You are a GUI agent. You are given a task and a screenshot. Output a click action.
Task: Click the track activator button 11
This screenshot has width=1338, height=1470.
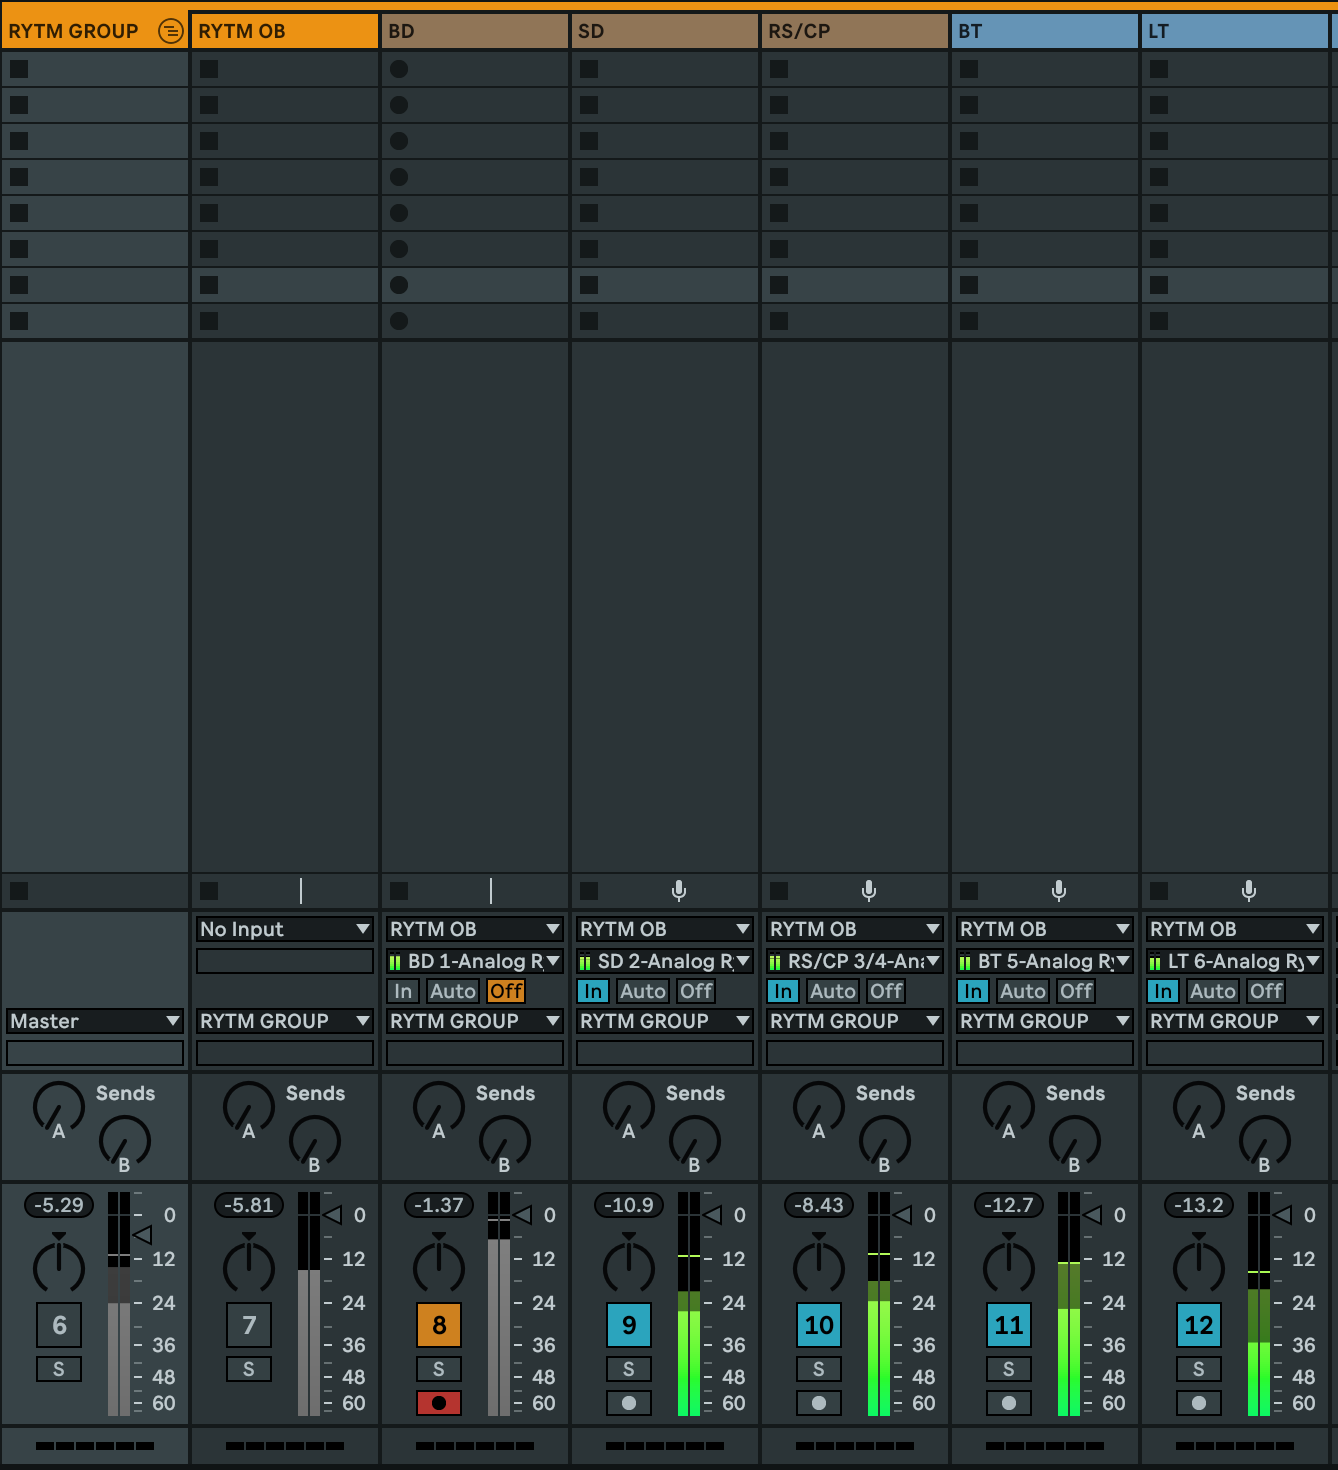1008,1325
